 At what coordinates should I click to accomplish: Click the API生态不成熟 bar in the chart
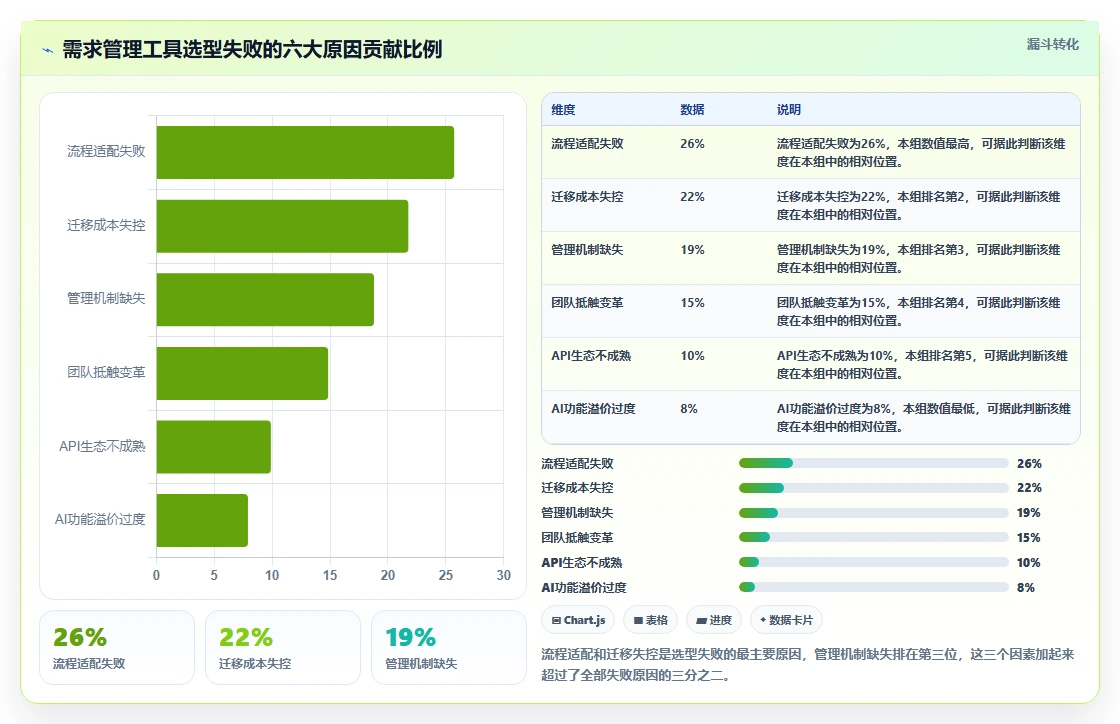(214, 447)
